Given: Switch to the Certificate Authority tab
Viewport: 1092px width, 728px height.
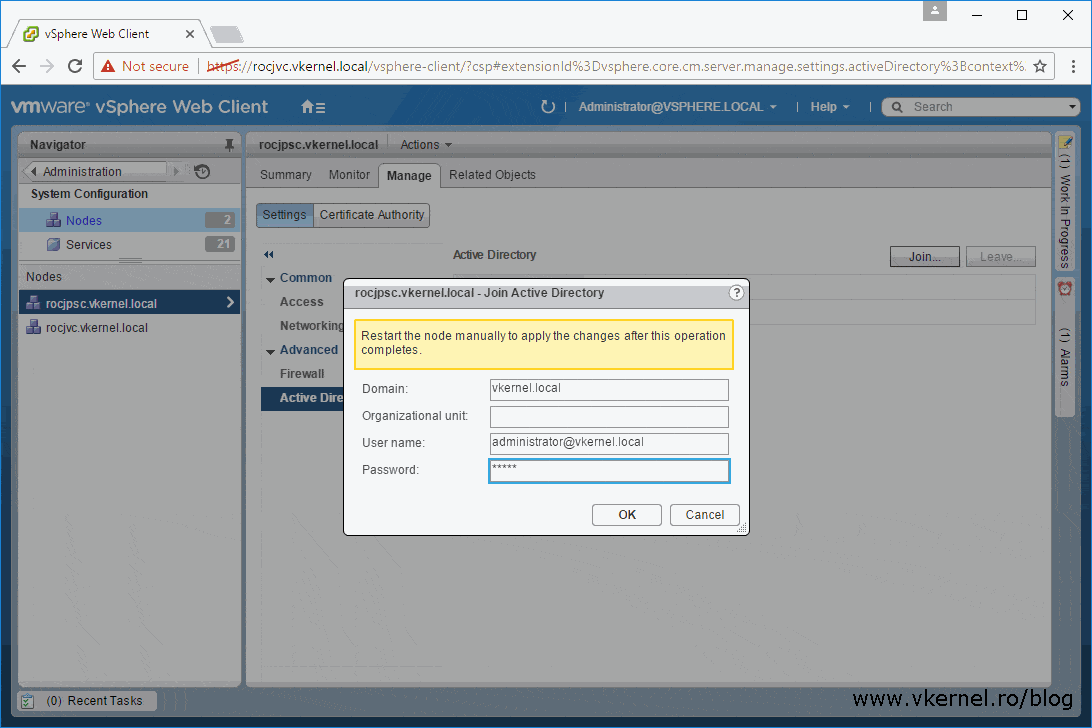Looking at the screenshot, I should tap(371, 214).
